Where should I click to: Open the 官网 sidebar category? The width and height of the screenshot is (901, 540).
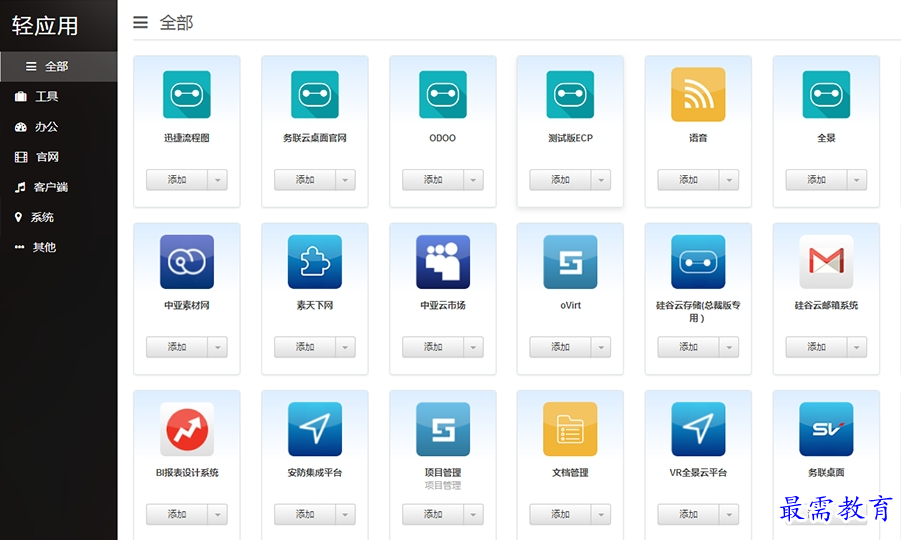59,157
